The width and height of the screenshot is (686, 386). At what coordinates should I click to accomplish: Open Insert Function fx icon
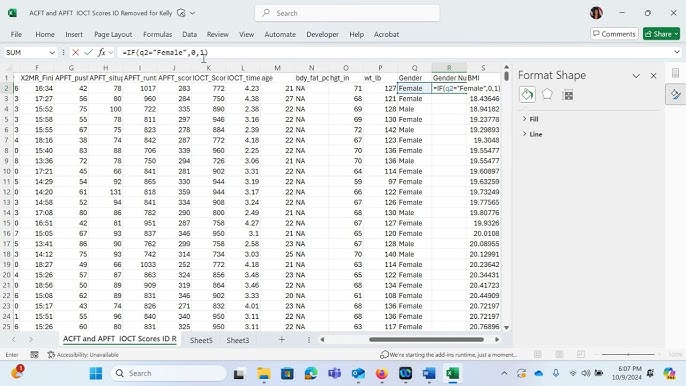pyautogui.click(x=102, y=53)
